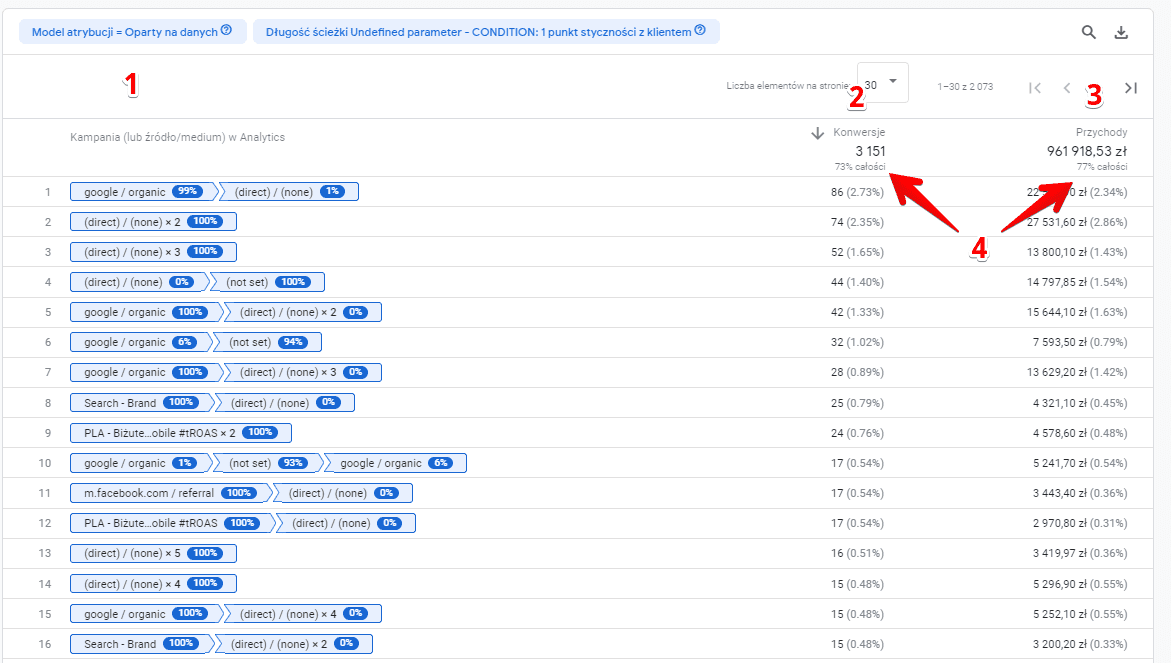Click the search magnifier icon
The image size is (1171, 663).
point(1089,32)
